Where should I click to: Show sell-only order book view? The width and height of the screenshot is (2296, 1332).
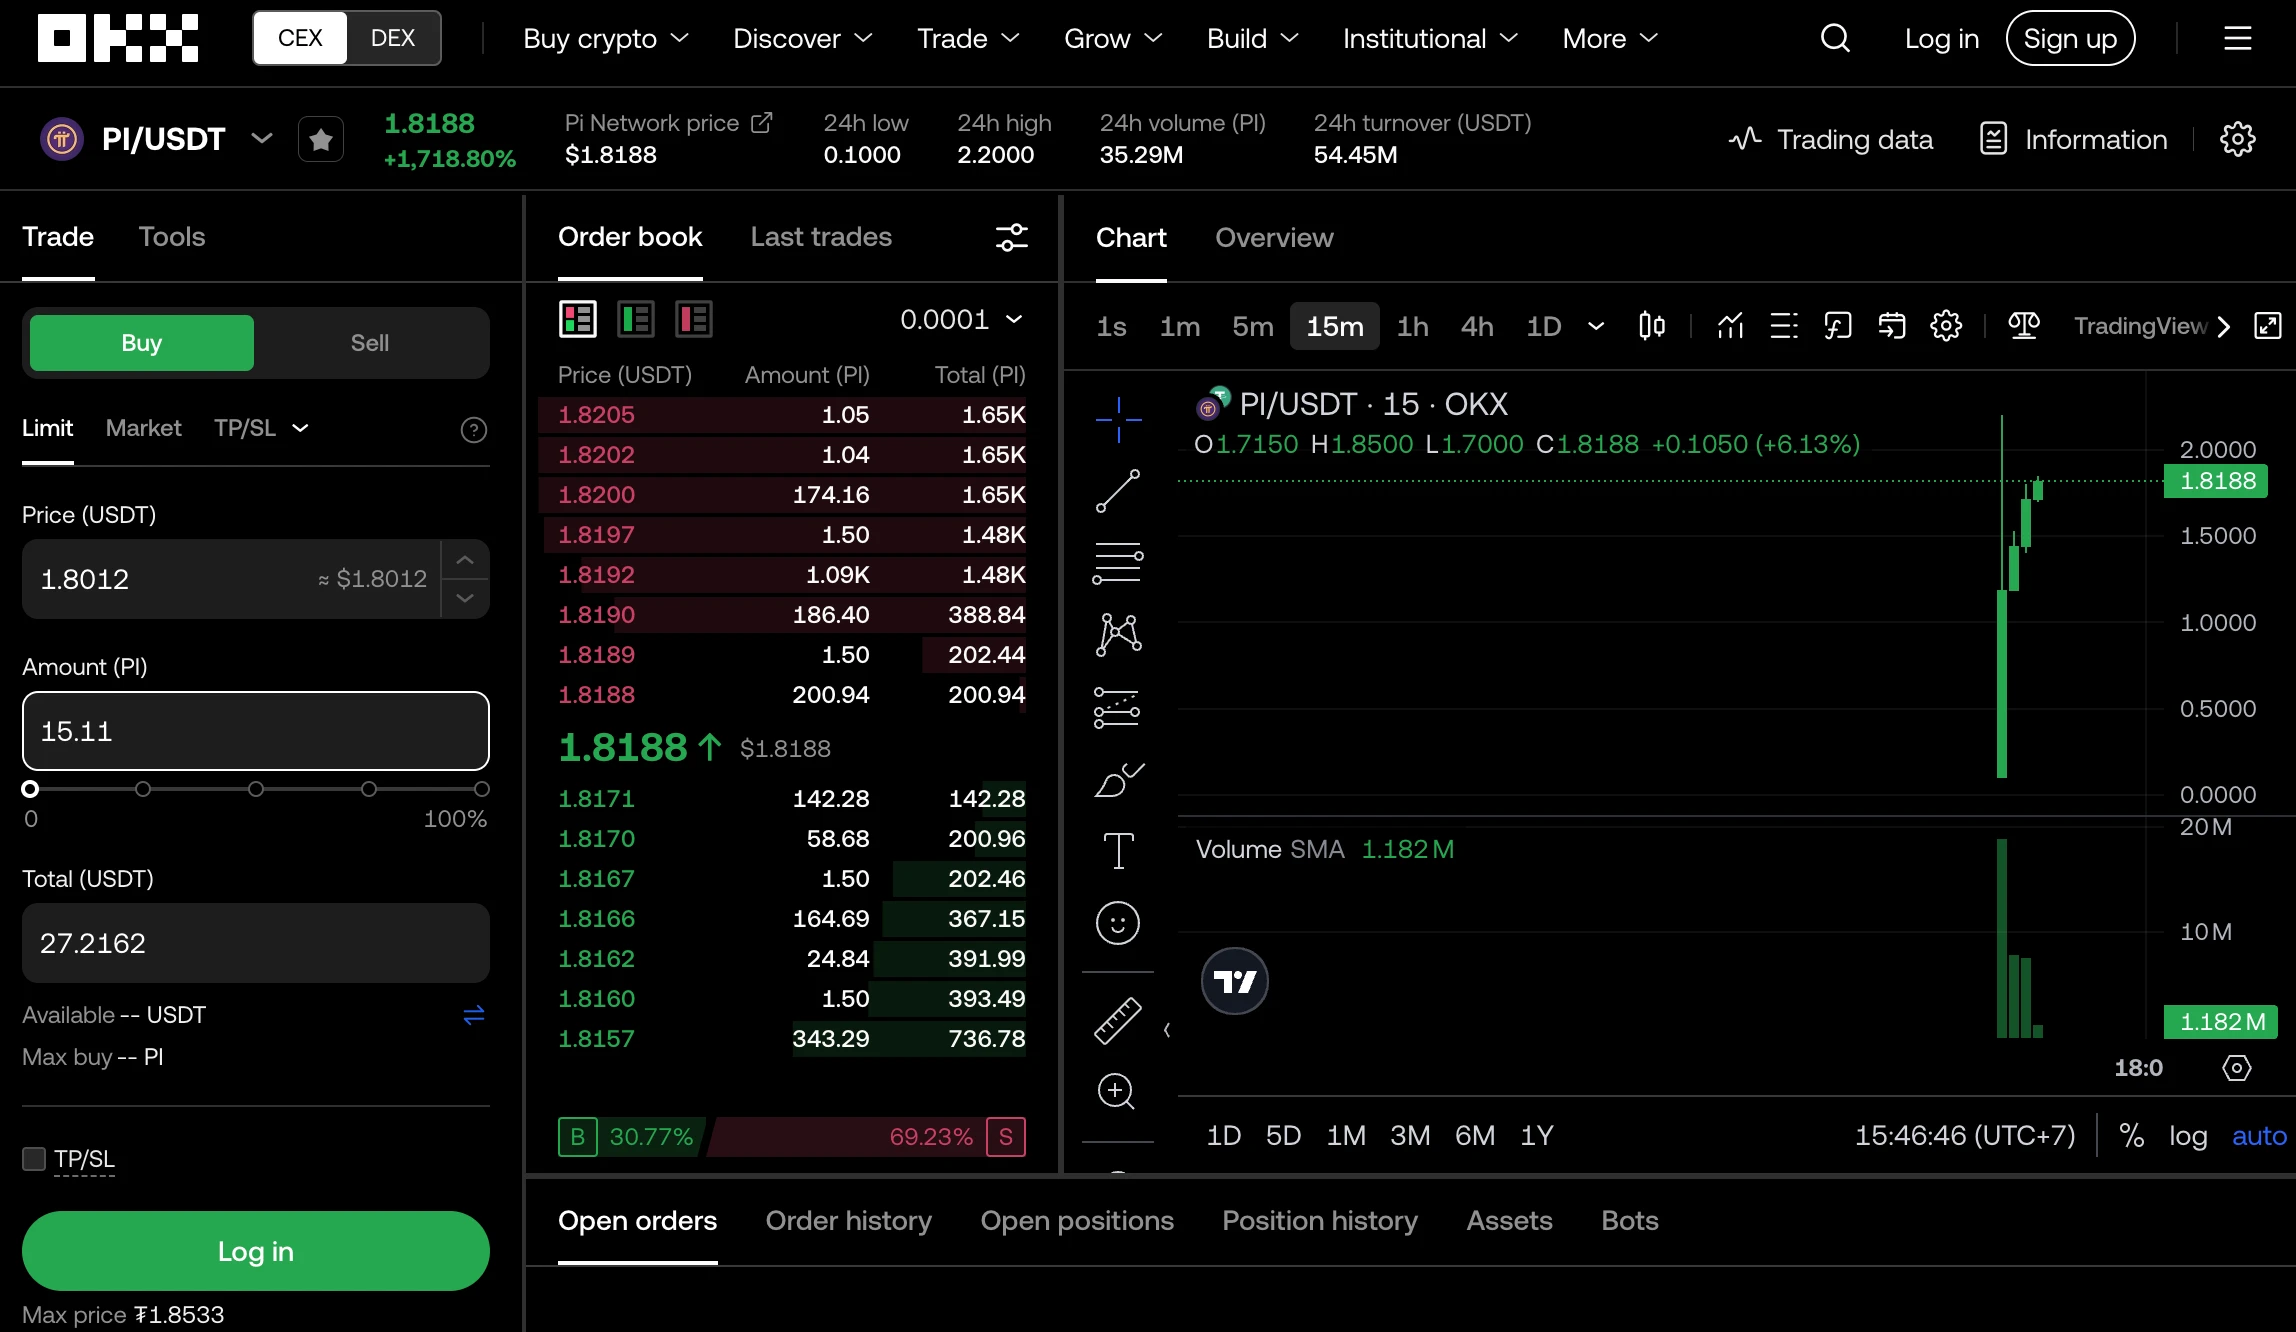(x=694, y=319)
